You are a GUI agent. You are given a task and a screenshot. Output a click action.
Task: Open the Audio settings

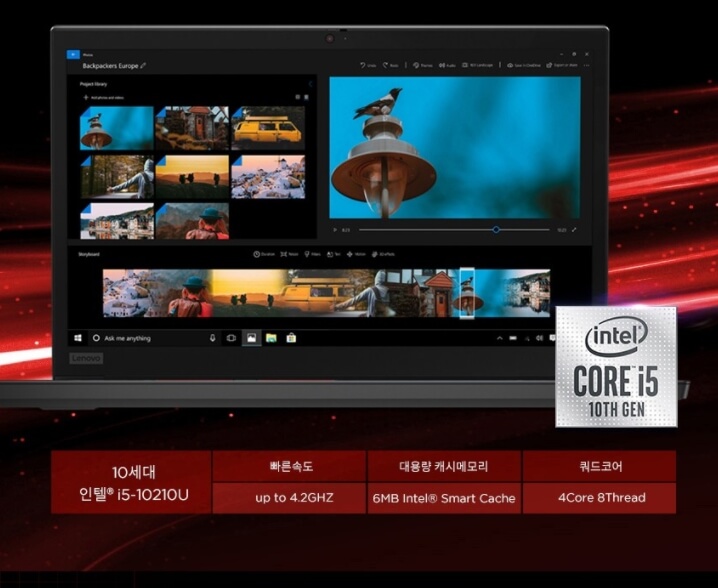click(447, 65)
